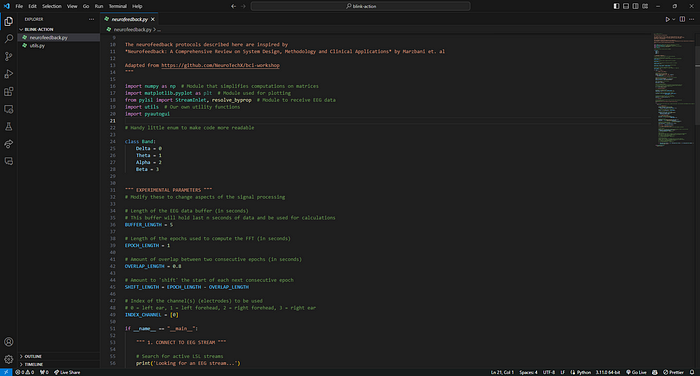Click the Ln 21, Col 1 cursor position
Viewport: 700px width, 376px height.
tap(502, 372)
